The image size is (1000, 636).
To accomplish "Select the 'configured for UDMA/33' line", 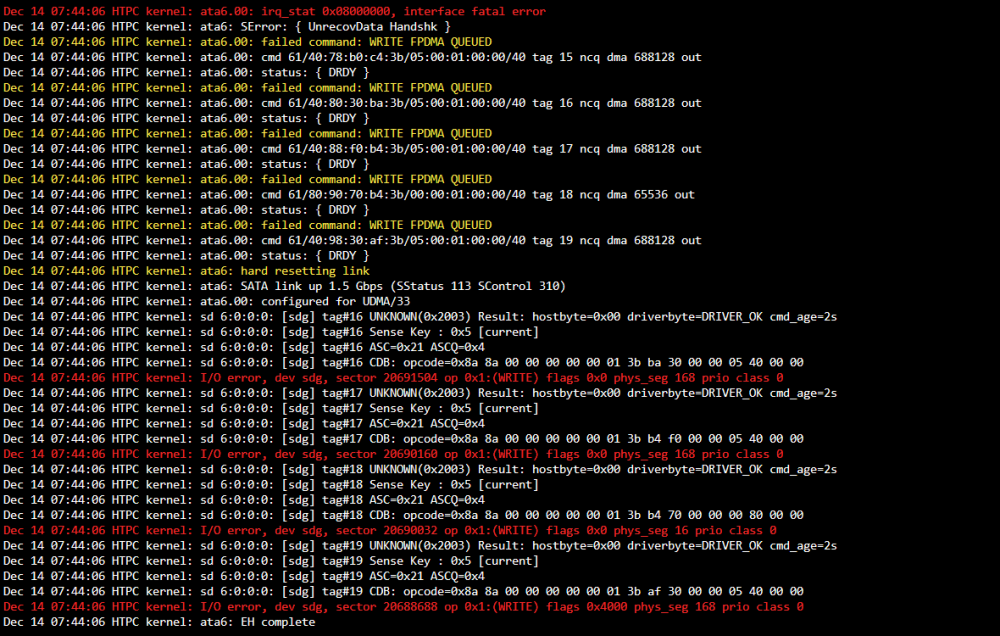I will click(207, 302).
